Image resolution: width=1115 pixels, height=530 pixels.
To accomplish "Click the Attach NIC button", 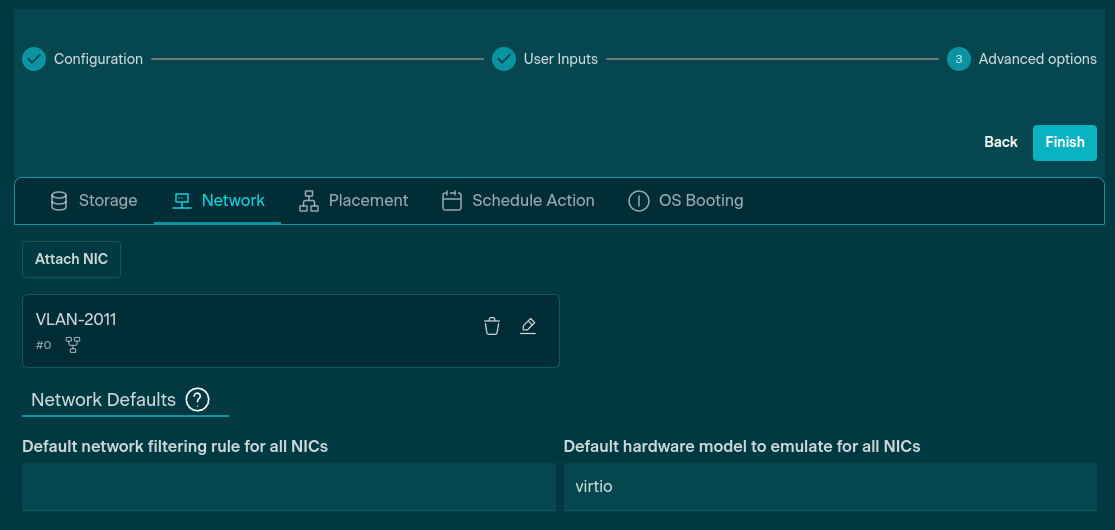I will [x=71, y=259].
